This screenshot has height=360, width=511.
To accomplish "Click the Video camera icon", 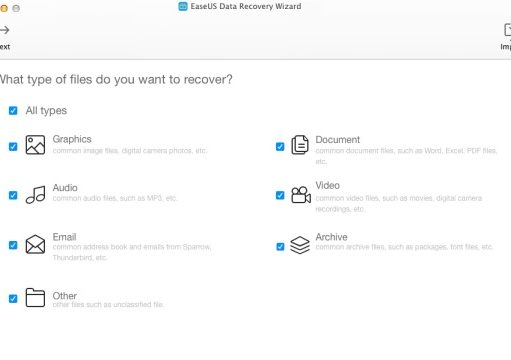I will [x=301, y=195].
